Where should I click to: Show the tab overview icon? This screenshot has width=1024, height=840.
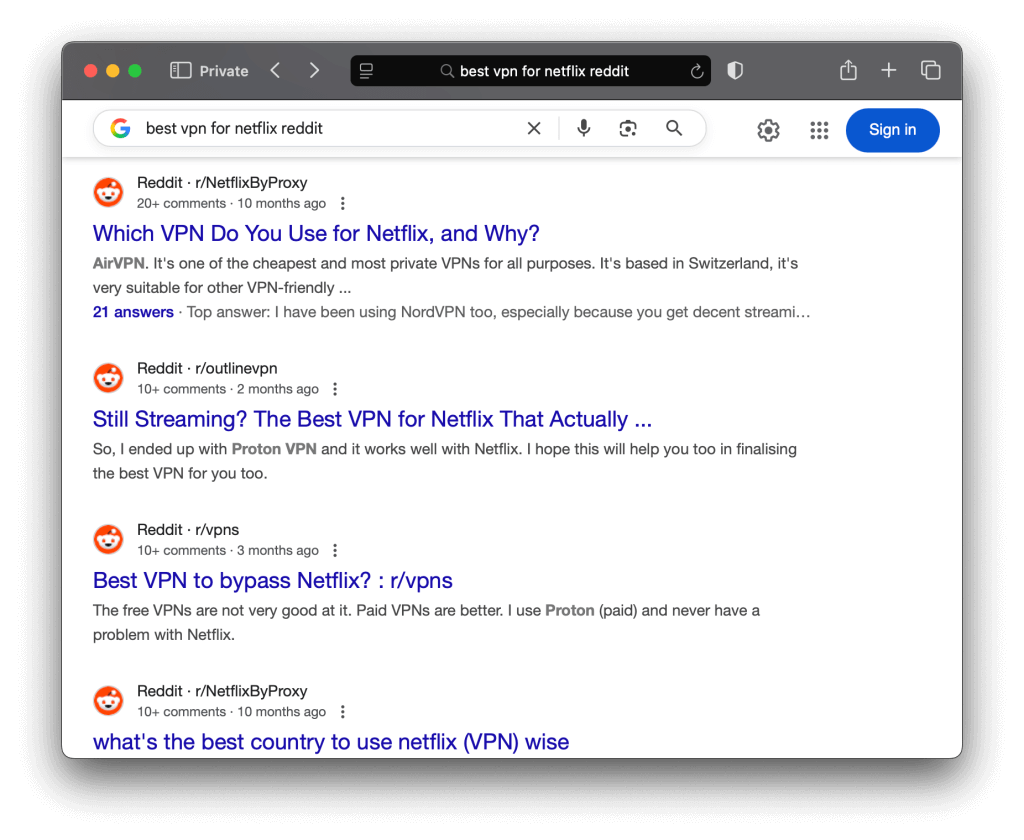click(x=930, y=71)
